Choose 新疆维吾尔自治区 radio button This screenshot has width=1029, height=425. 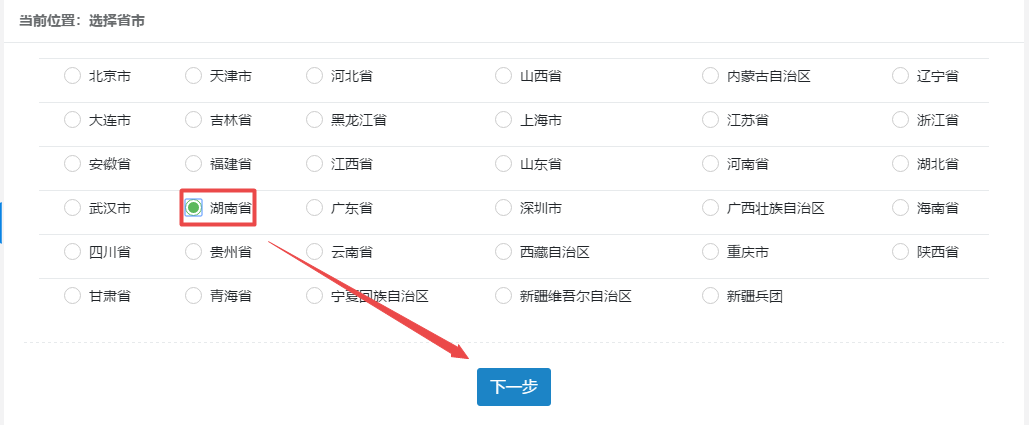[504, 296]
